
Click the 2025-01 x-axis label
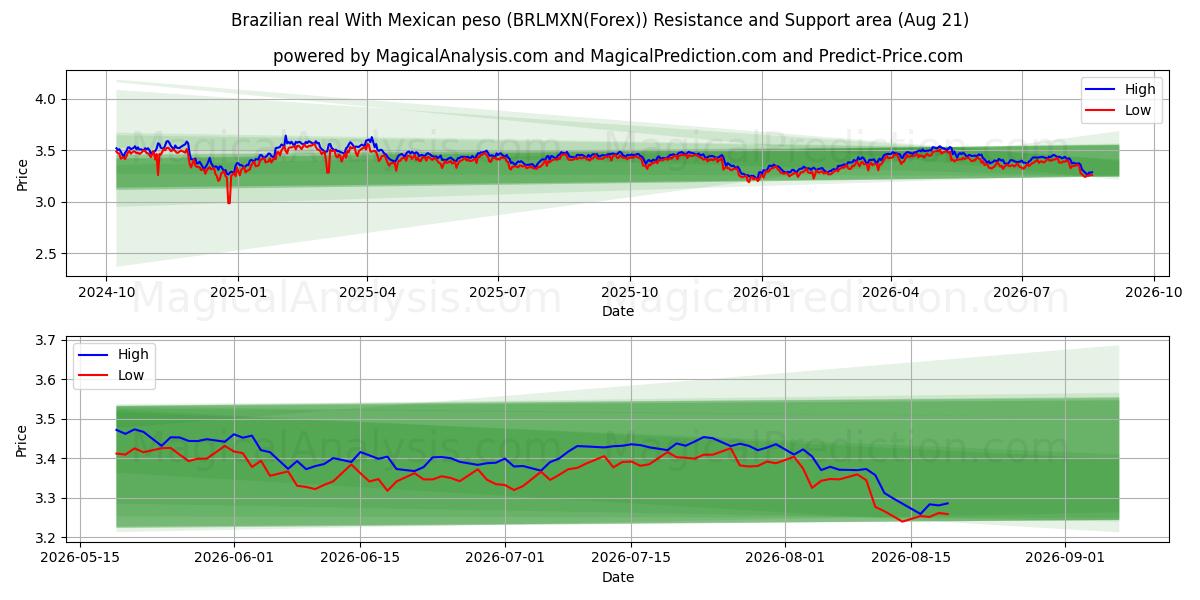point(237,292)
